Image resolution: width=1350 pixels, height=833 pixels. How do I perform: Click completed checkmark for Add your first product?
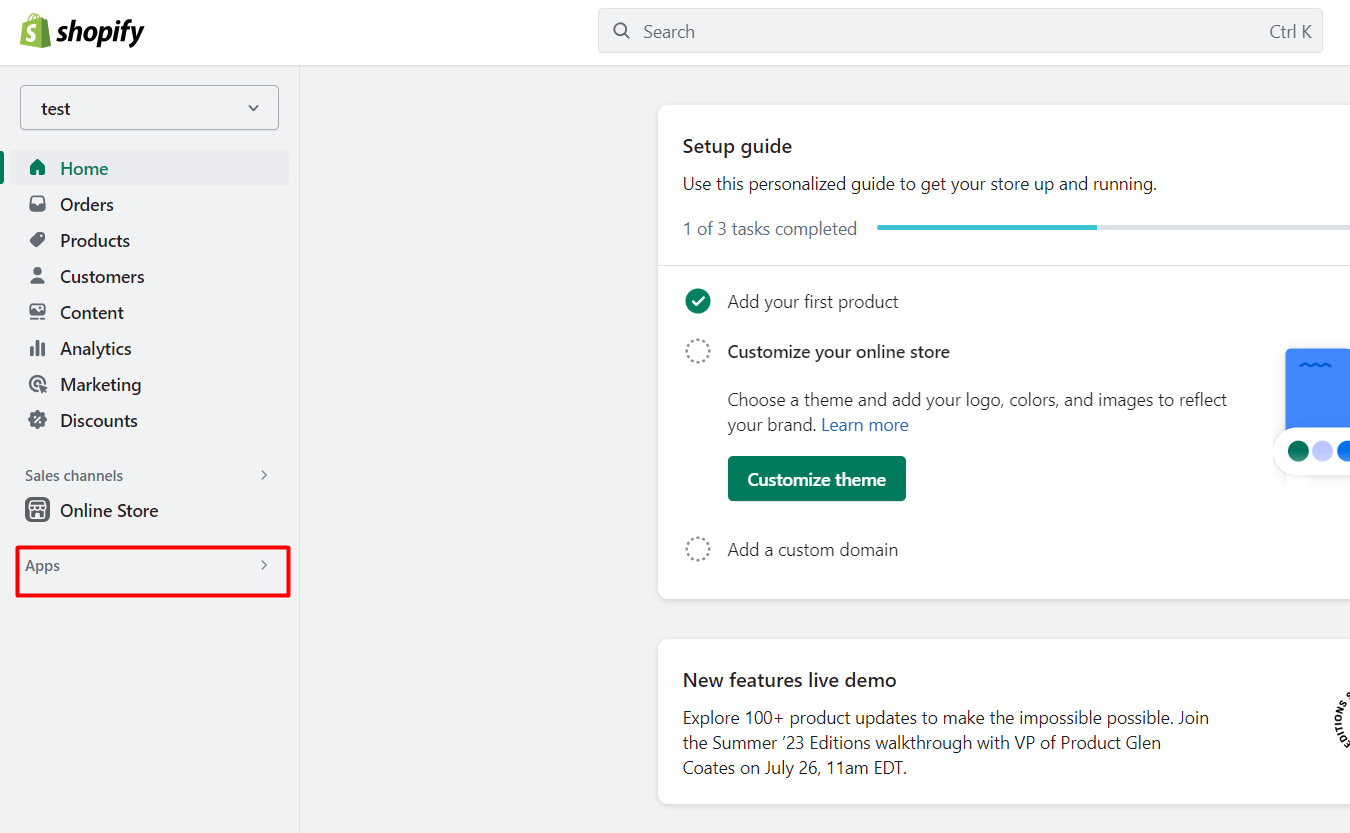tap(698, 301)
